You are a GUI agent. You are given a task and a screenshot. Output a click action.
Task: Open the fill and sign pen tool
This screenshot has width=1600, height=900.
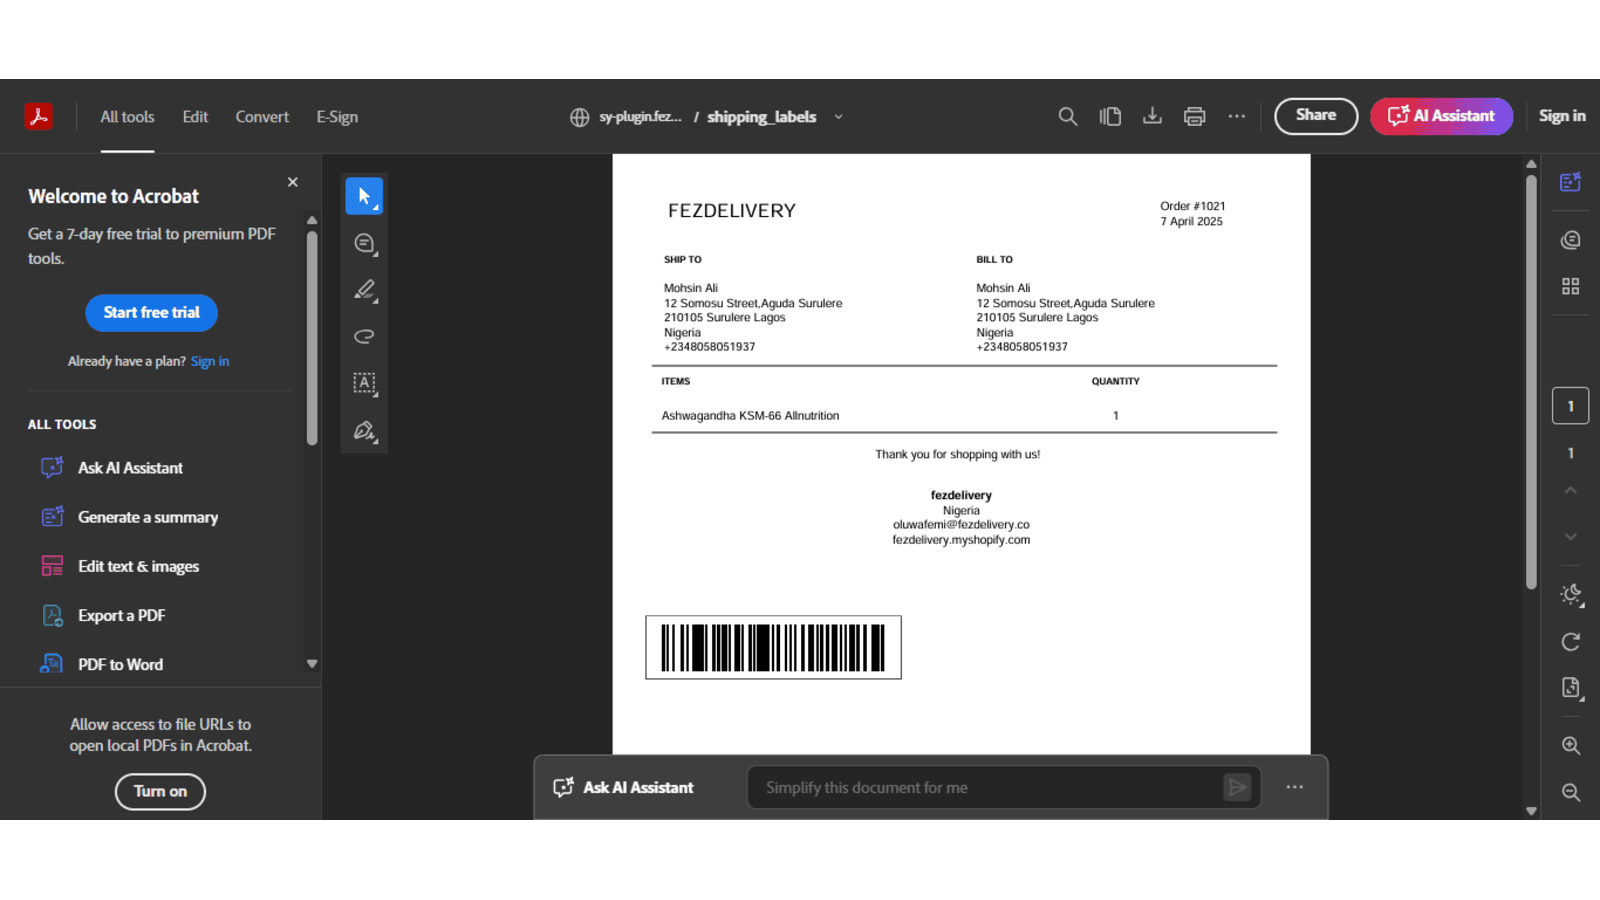tap(364, 430)
